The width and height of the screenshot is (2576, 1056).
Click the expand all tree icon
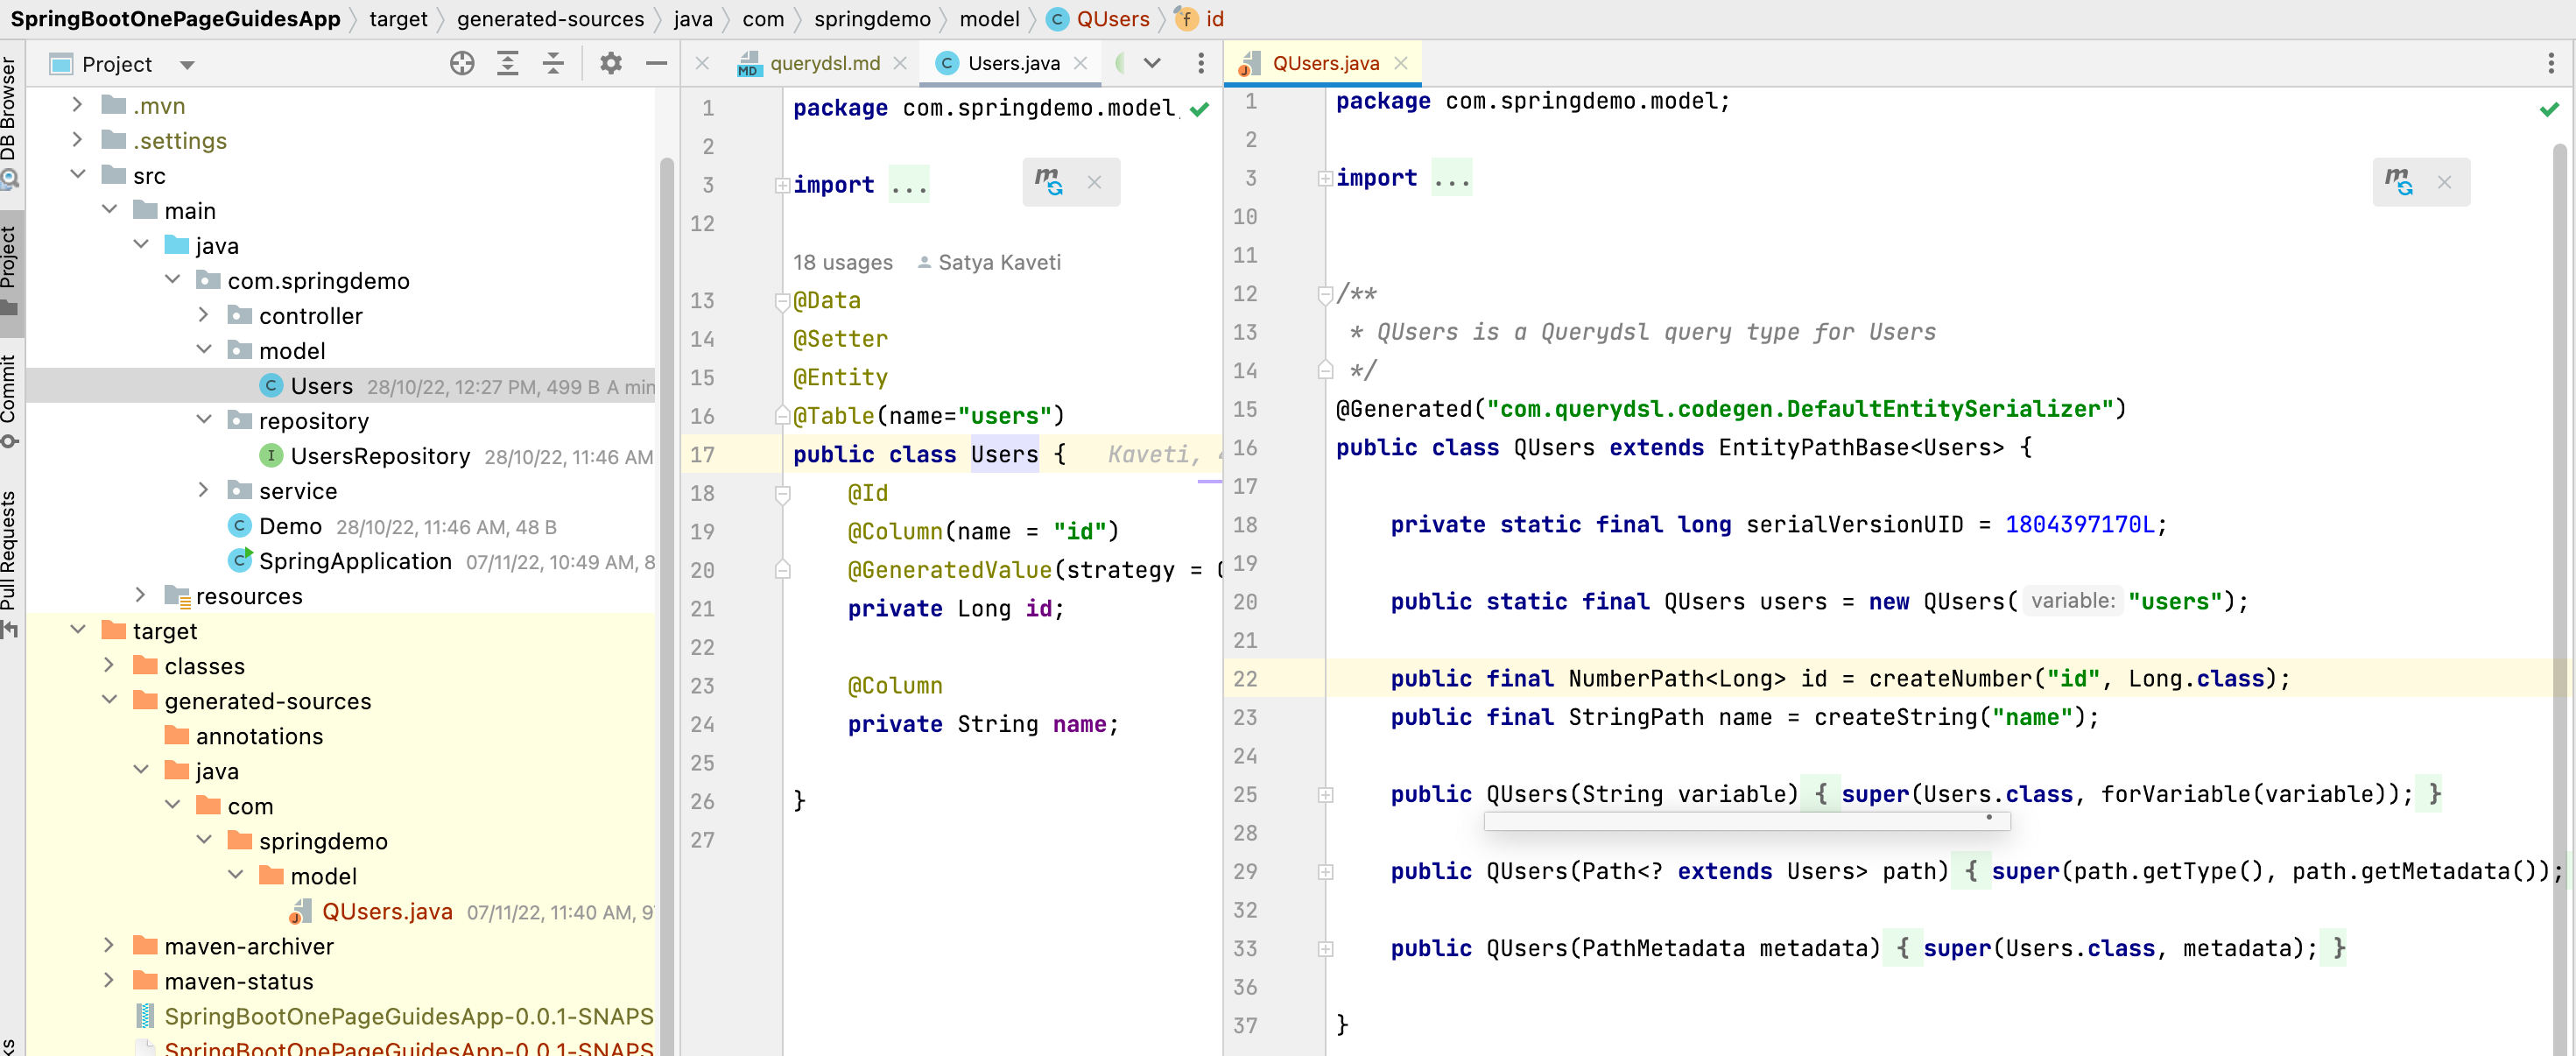pos(508,64)
